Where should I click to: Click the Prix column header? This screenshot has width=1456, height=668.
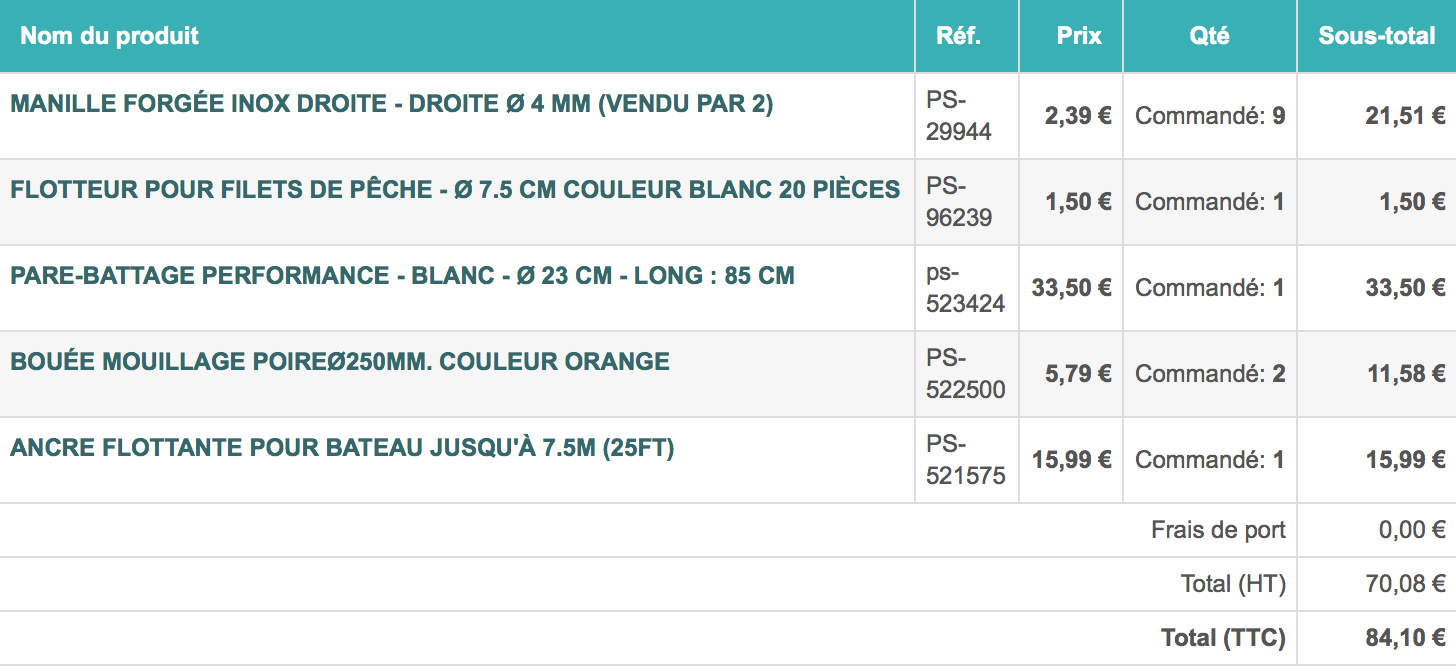click(x=1079, y=36)
